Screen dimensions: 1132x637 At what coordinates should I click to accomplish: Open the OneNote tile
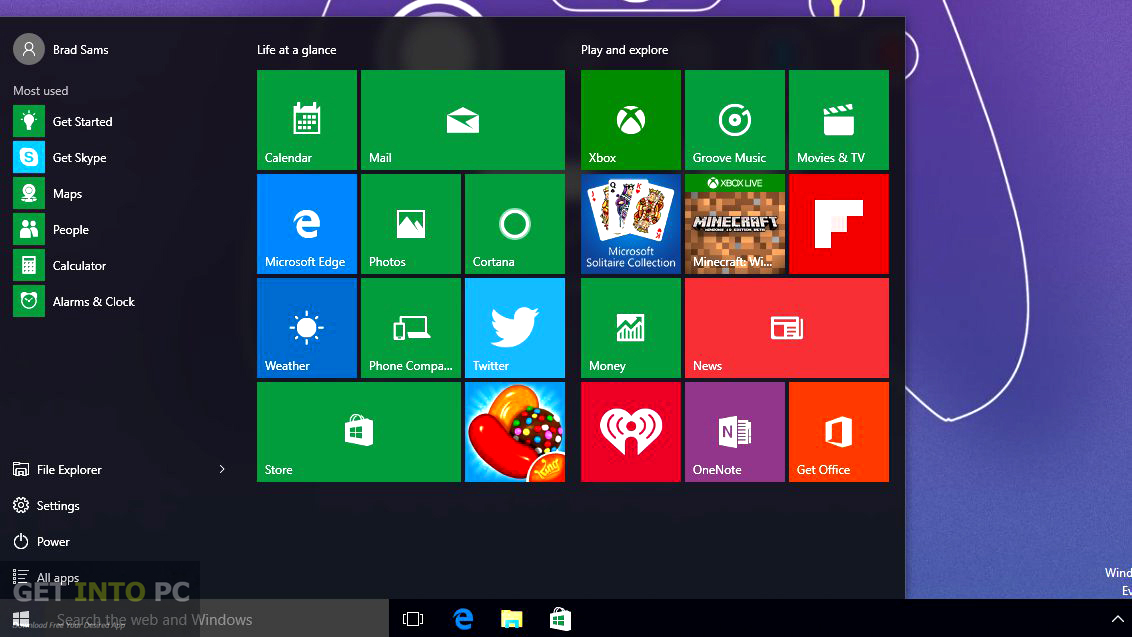735,432
